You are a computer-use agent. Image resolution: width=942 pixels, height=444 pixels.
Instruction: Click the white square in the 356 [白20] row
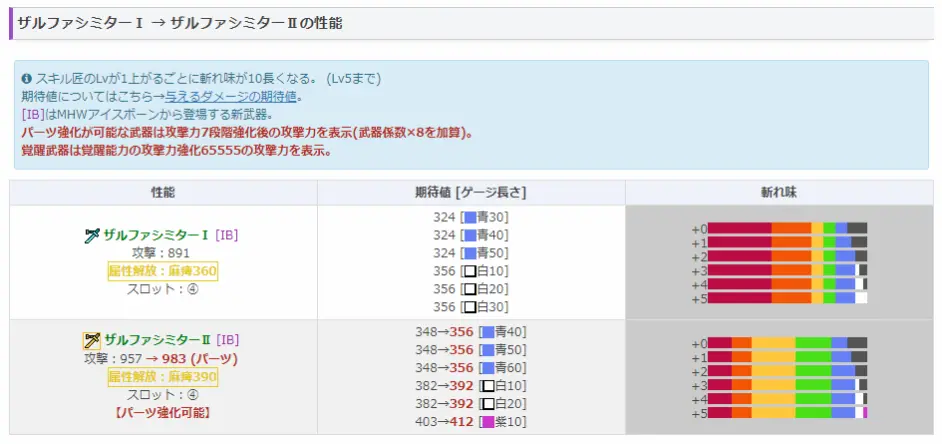click(470, 289)
